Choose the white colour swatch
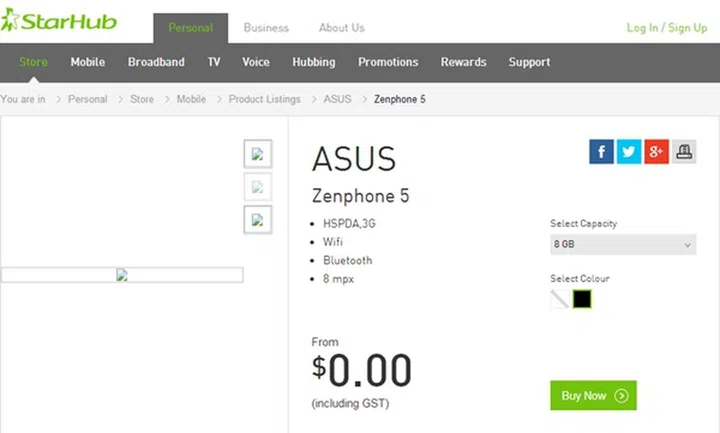This screenshot has width=720, height=433. tap(559, 299)
